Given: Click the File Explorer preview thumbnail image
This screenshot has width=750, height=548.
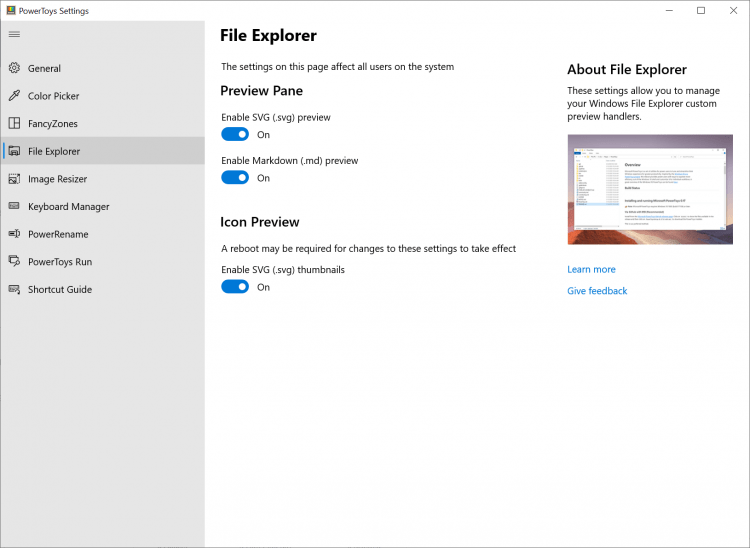Looking at the screenshot, I should click(x=650, y=190).
